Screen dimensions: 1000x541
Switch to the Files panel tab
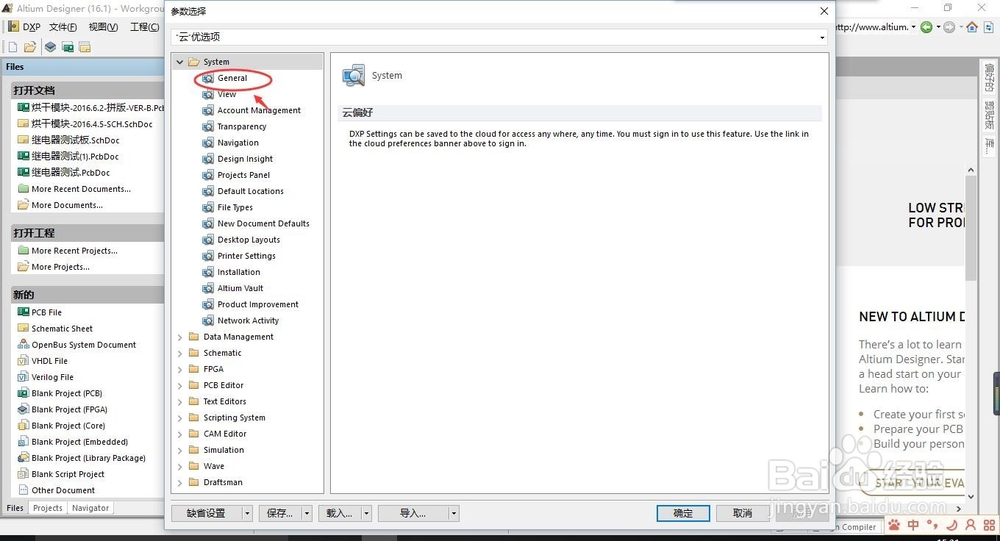(x=15, y=508)
